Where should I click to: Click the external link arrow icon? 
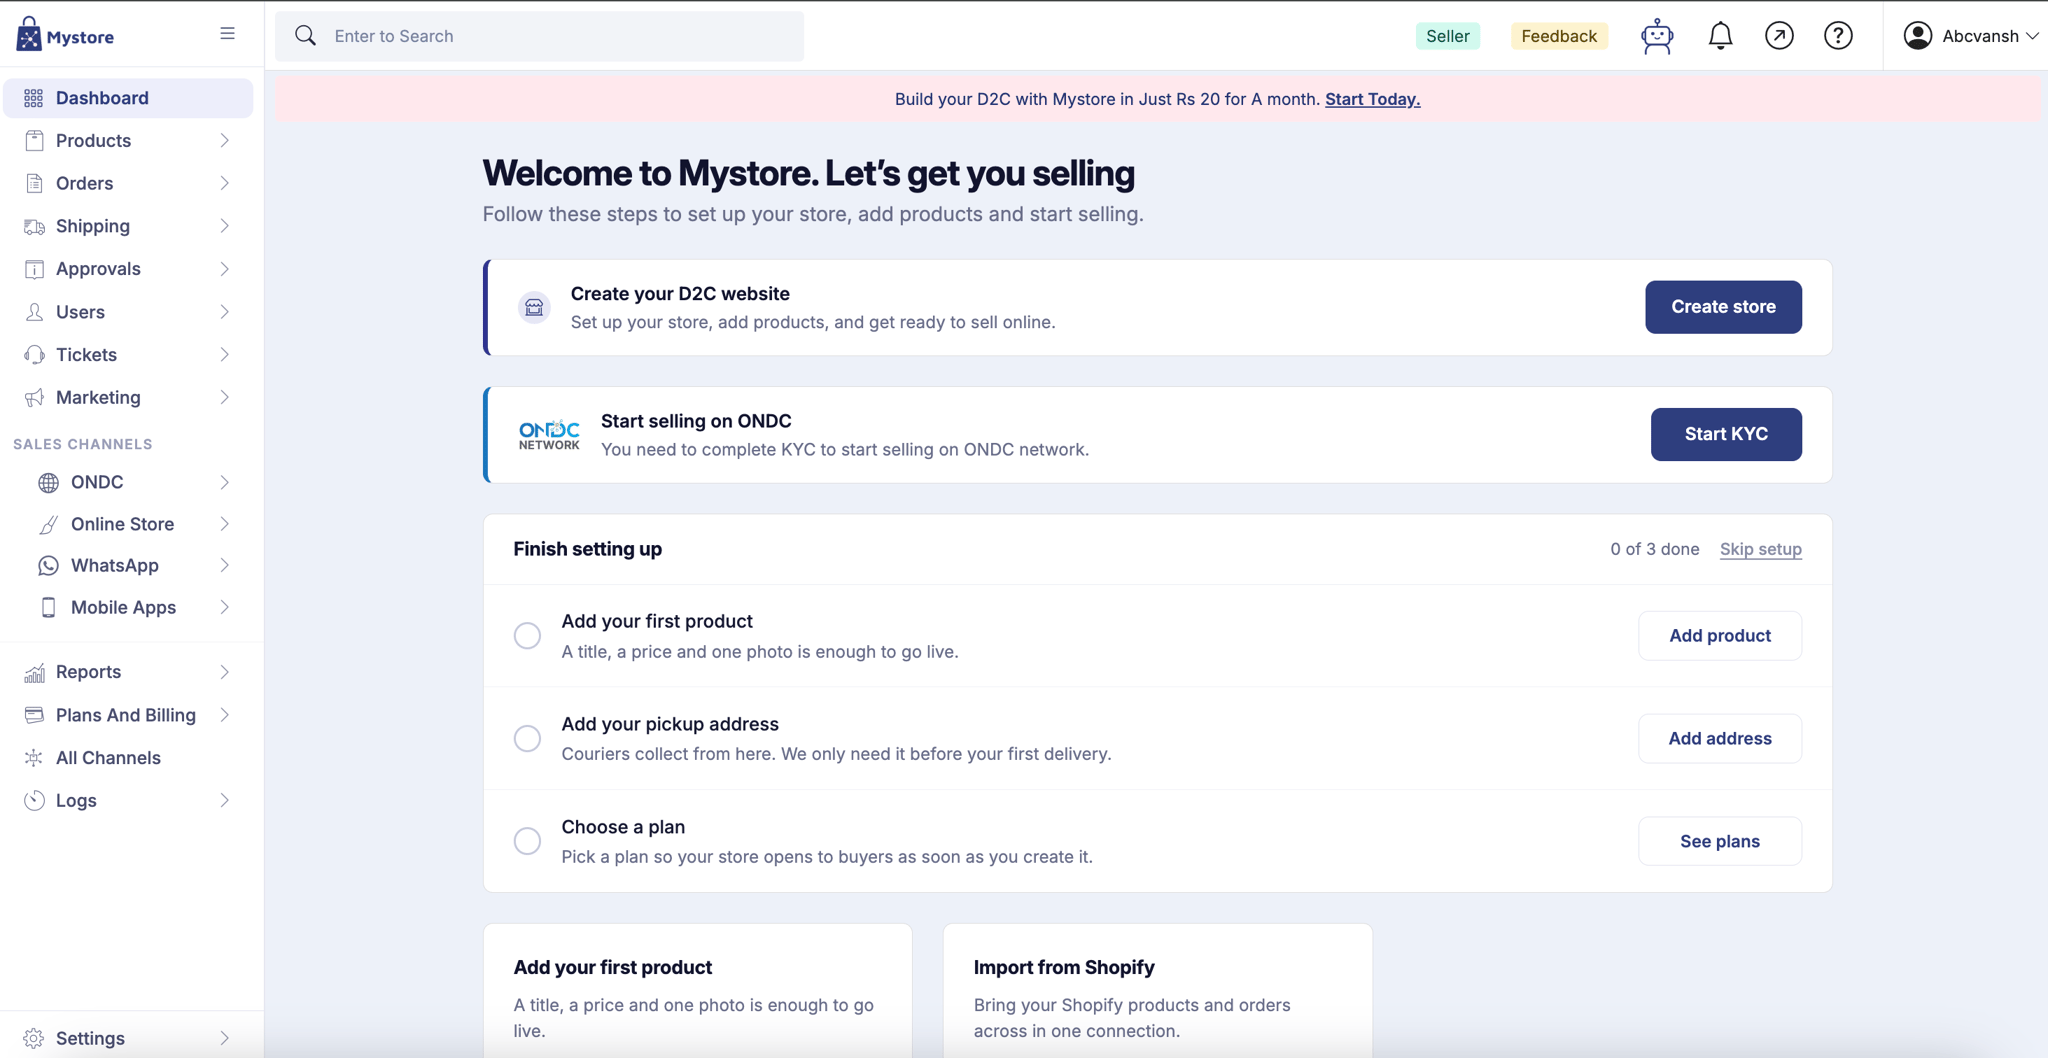(x=1779, y=36)
